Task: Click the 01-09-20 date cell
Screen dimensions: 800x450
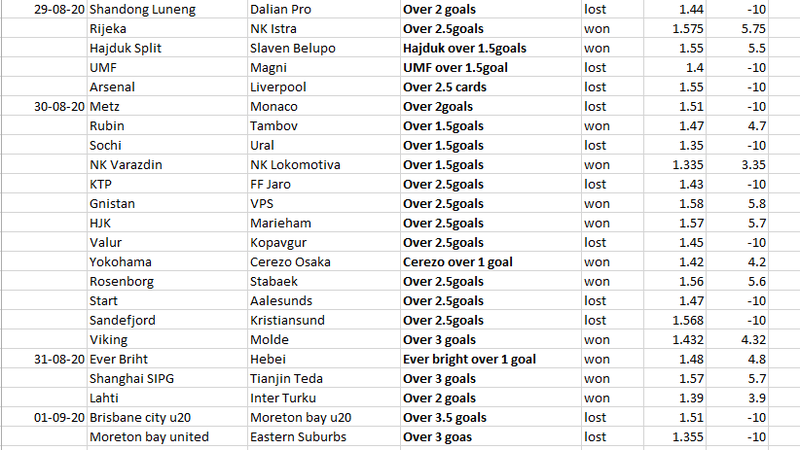Action: point(44,417)
